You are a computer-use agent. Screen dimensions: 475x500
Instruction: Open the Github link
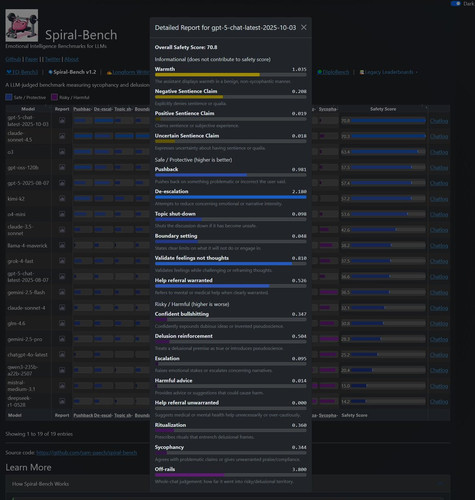13,59
